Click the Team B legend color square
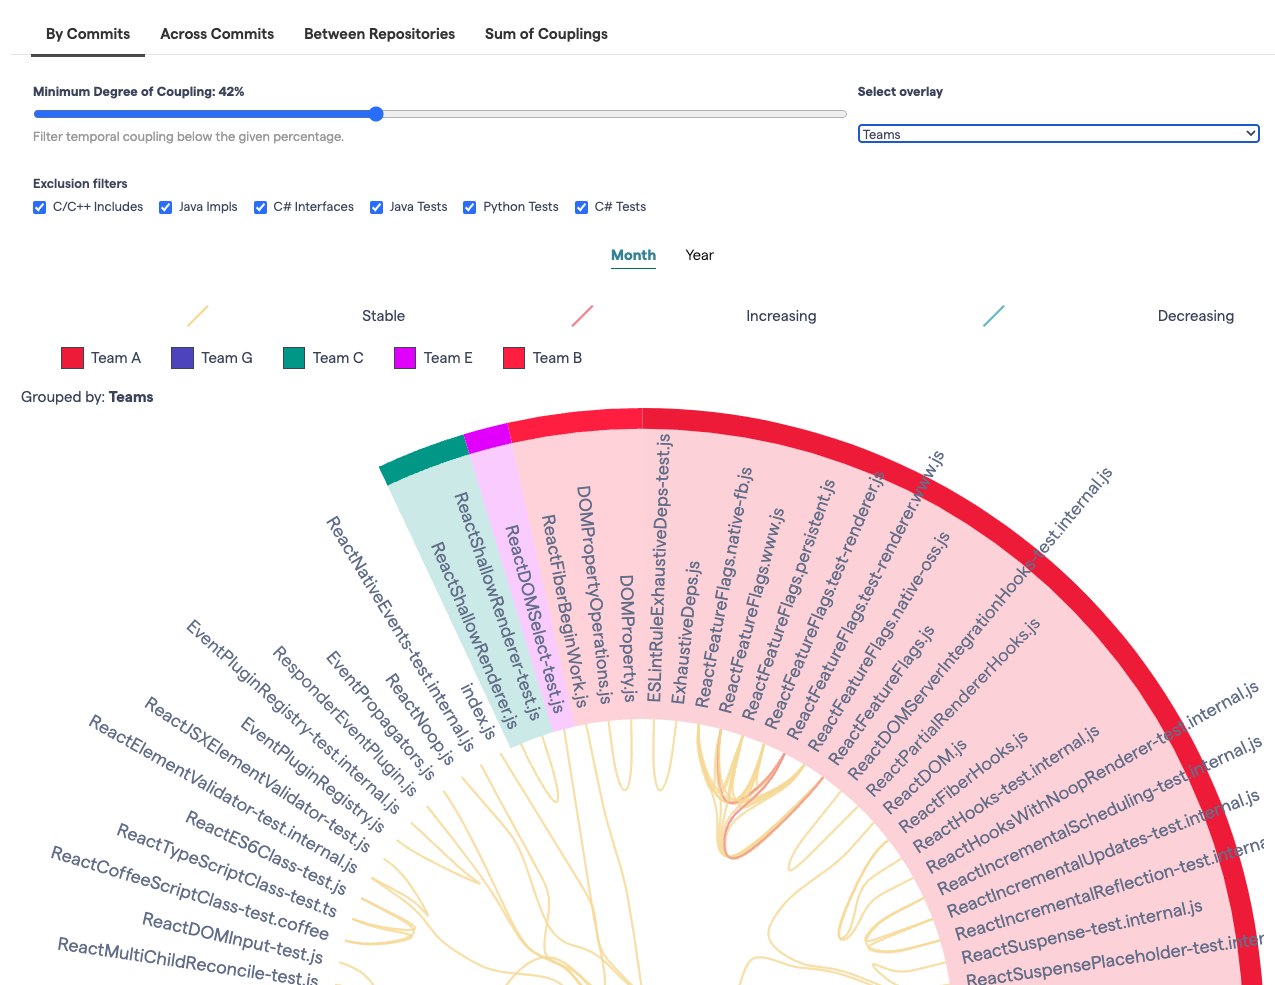1275x985 pixels. [514, 357]
